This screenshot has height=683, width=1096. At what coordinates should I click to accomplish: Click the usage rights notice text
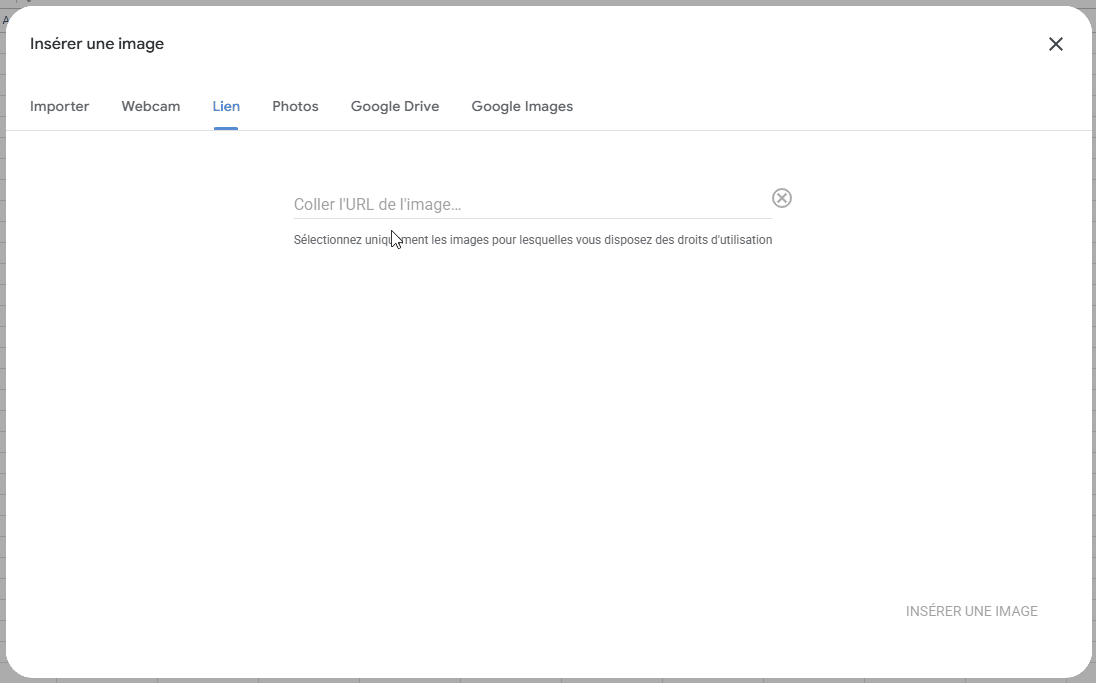533,240
